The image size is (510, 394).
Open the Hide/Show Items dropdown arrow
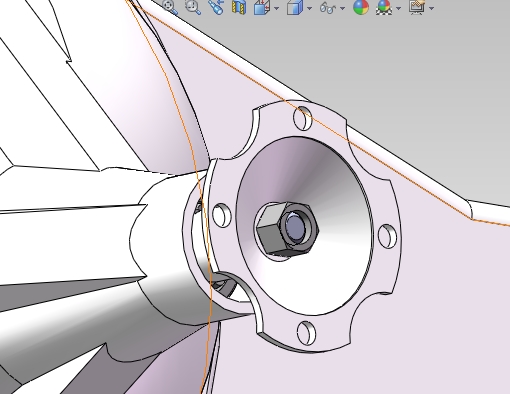[x=342, y=8]
